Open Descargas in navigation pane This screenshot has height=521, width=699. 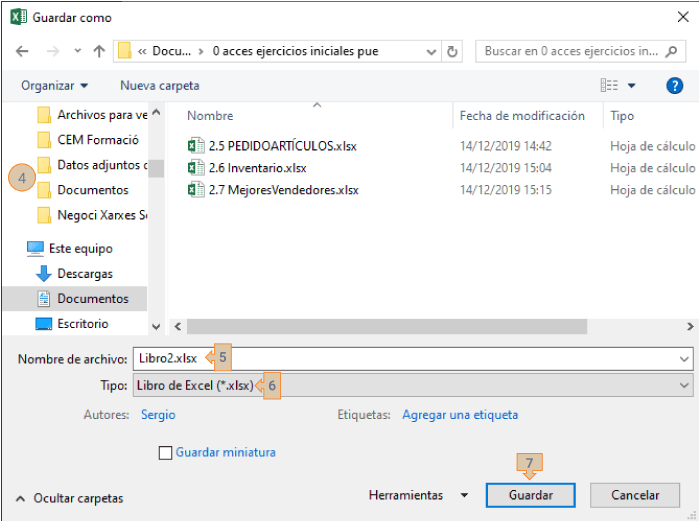tap(74, 274)
